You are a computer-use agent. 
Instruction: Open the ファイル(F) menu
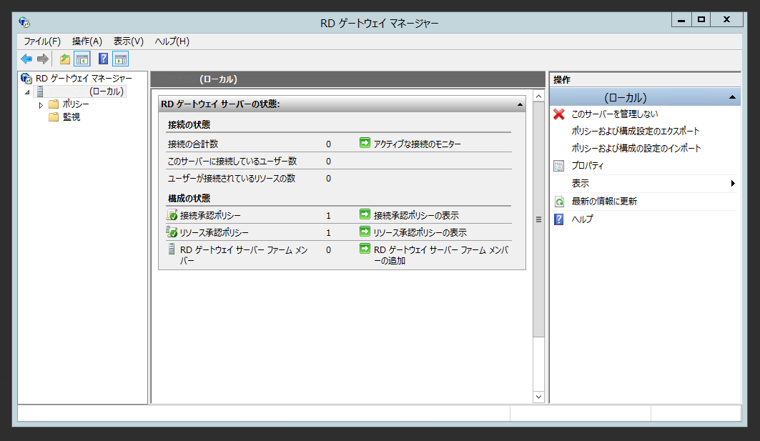(42, 41)
